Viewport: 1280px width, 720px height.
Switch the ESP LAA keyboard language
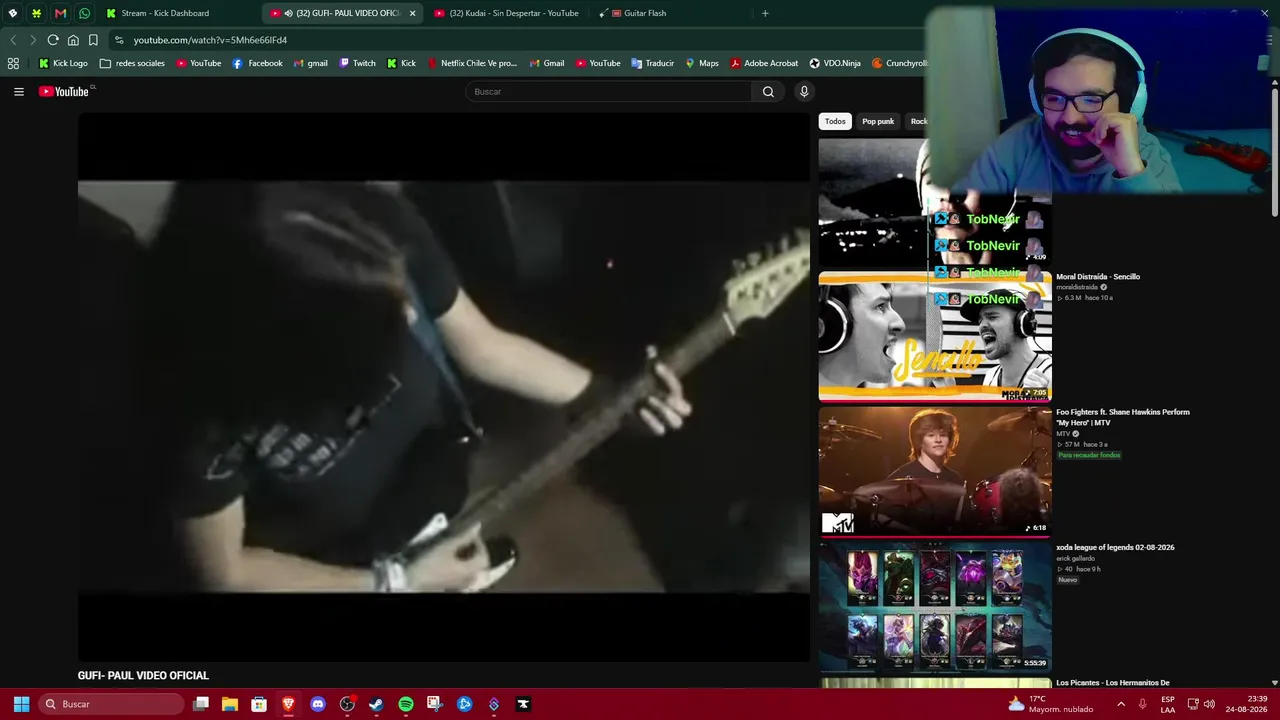coord(1168,704)
